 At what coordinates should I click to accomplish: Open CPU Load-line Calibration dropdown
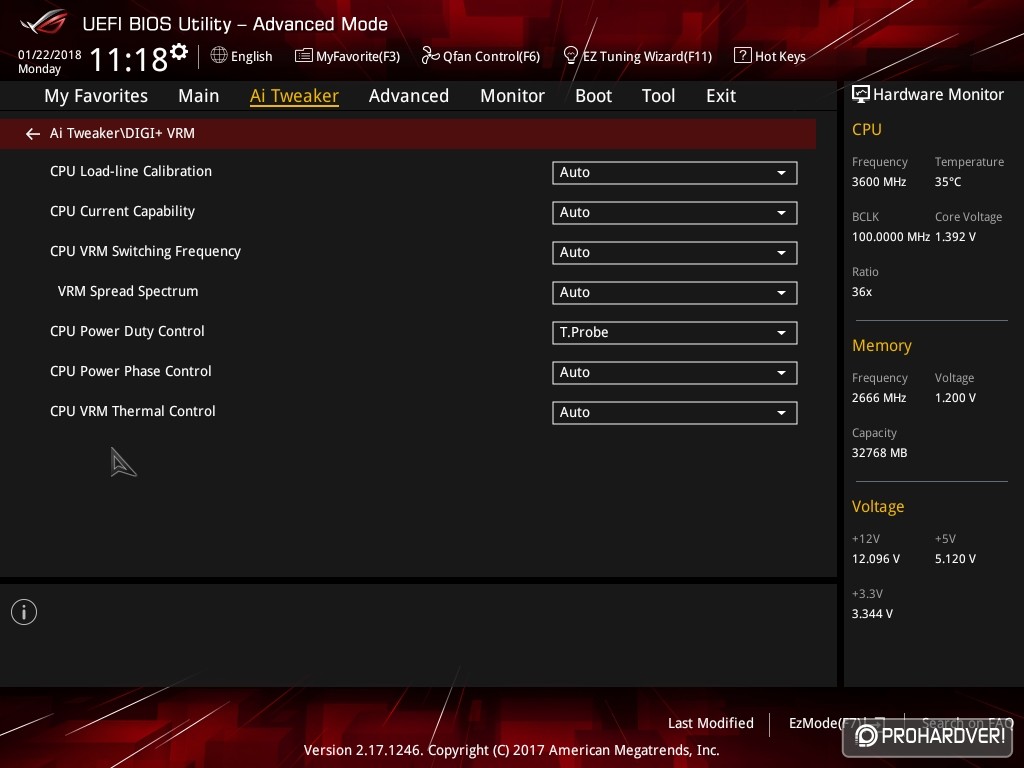[x=675, y=172]
